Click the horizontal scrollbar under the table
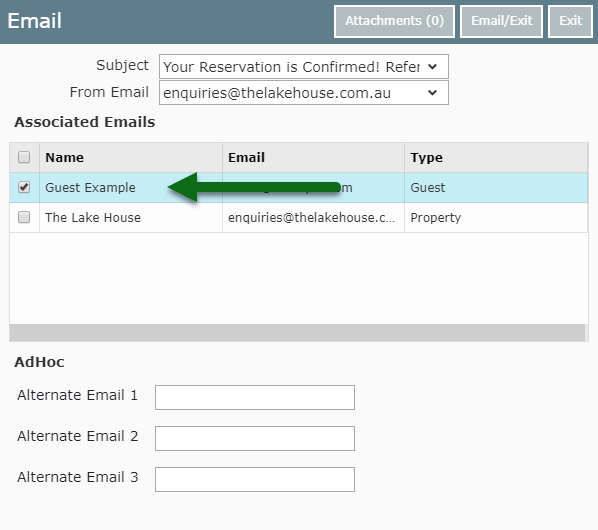The height and width of the screenshot is (530, 598). pos(297,332)
